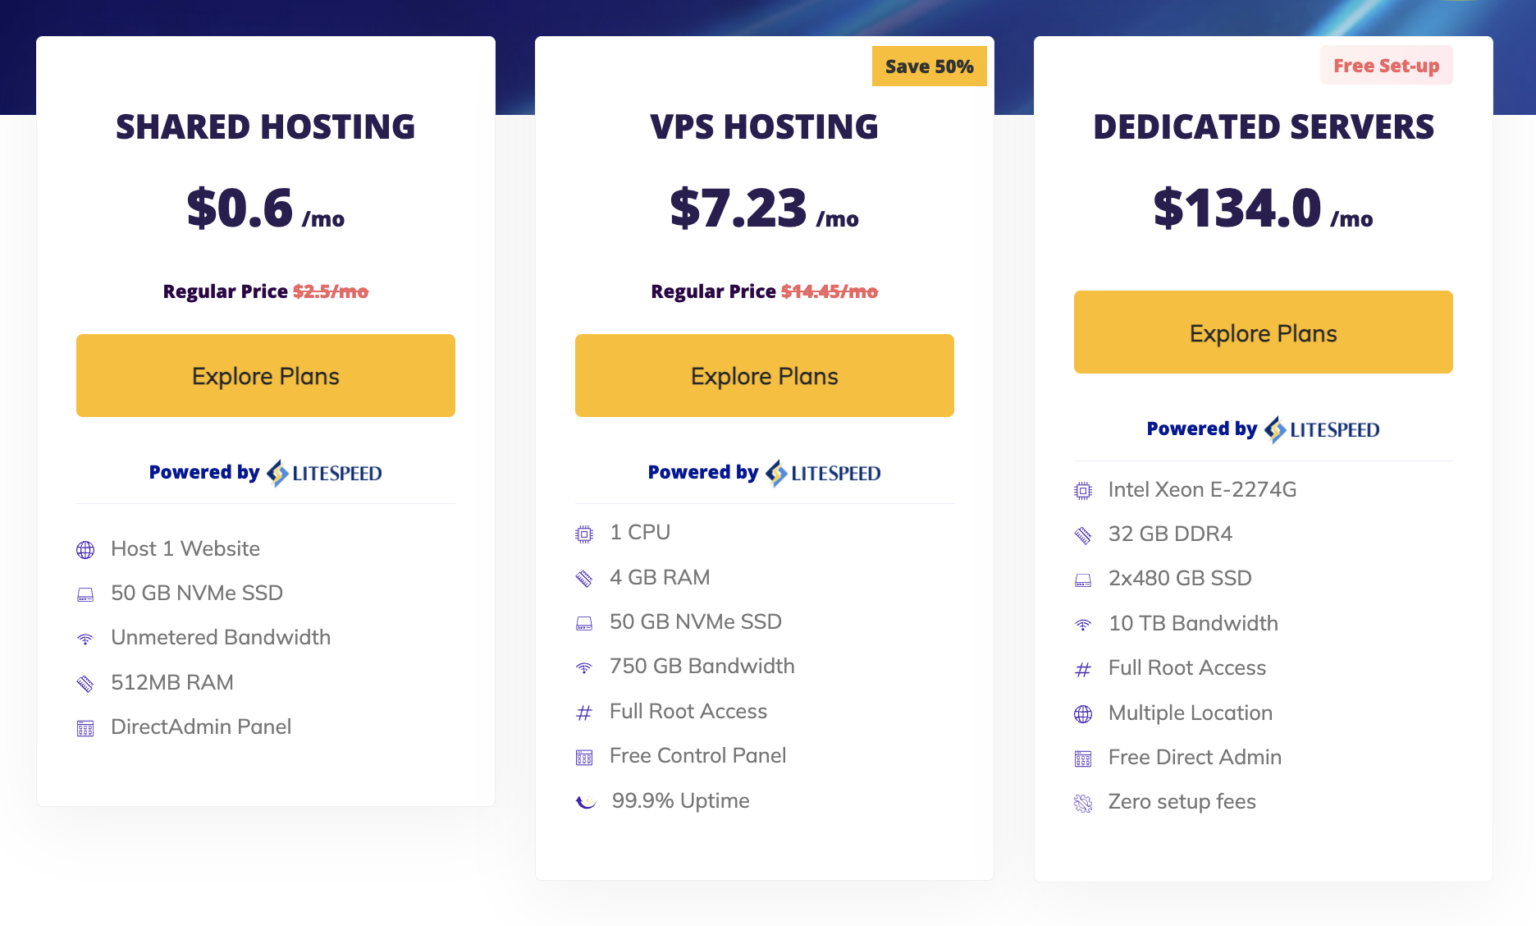Viewport: 1536px width, 926px height.
Task: Click the RAM icon next to 4 GB RAM
Action: tap(585, 577)
